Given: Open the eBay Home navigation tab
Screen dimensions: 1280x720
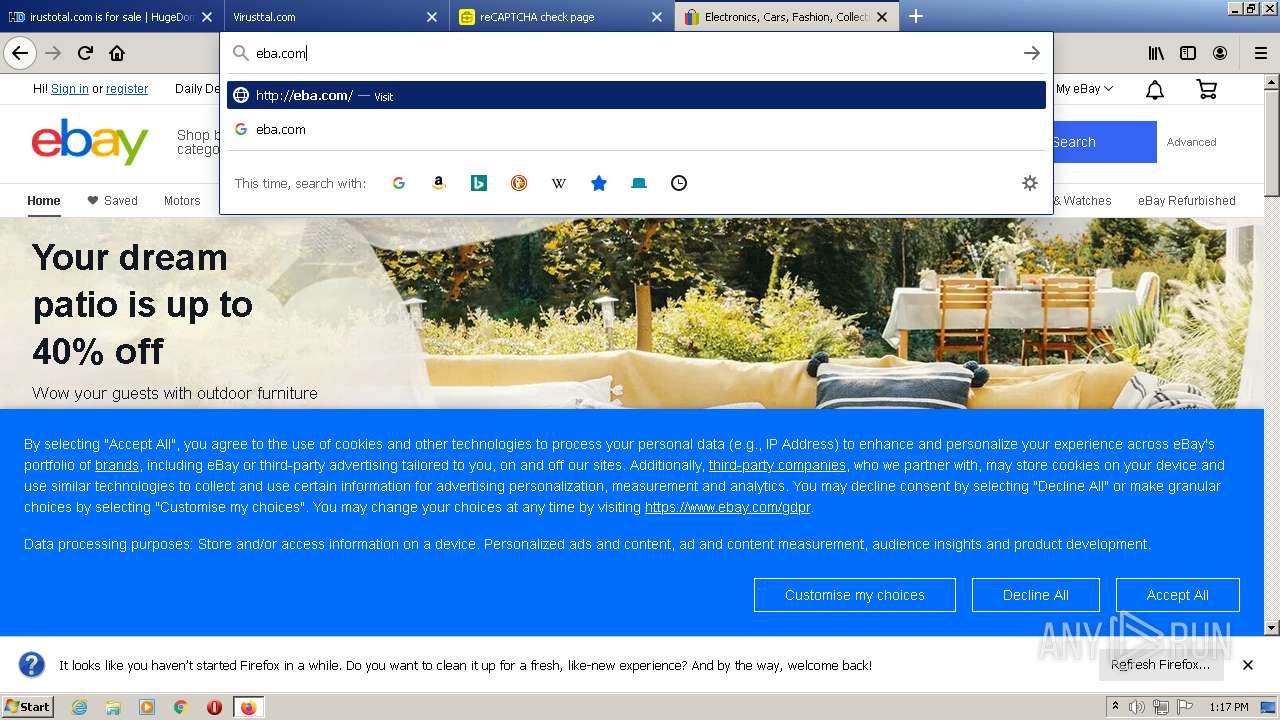Looking at the screenshot, I should click(44, 201).
